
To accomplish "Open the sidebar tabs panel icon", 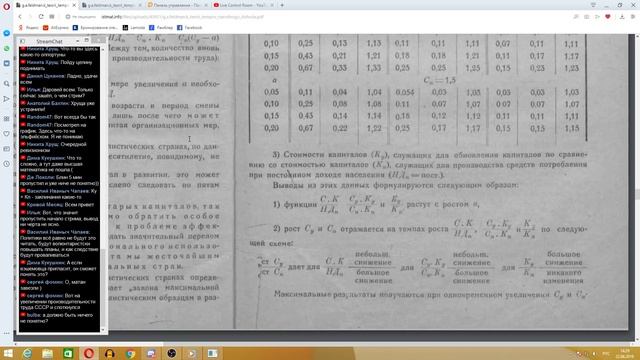I will [7, 149].
